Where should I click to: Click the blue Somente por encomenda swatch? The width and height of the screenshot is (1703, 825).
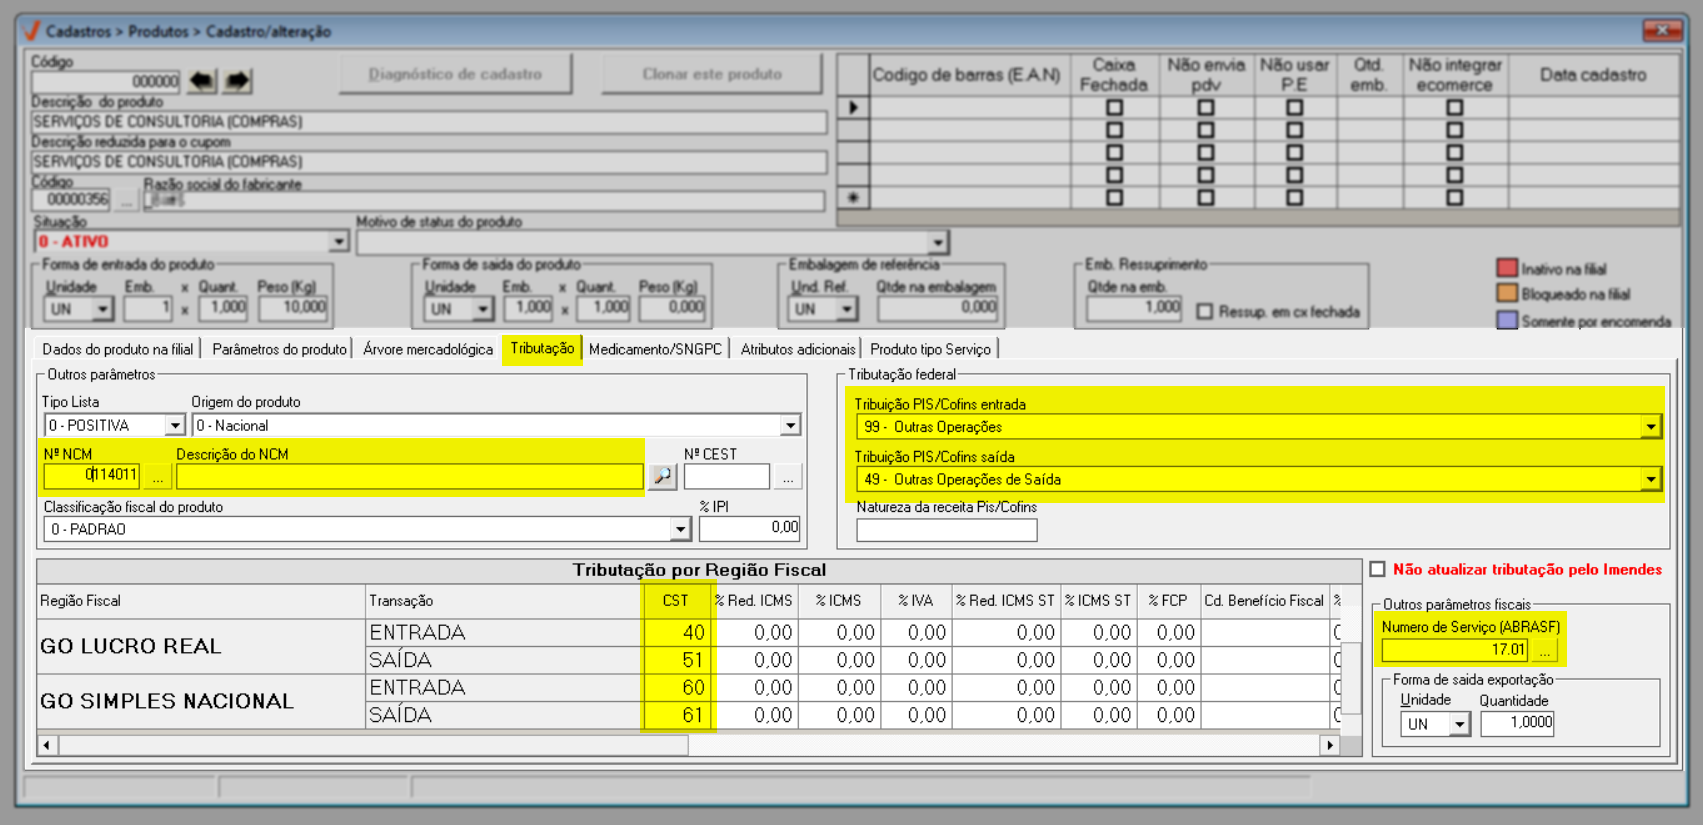pyautogui.click(x=1507, y=321)
